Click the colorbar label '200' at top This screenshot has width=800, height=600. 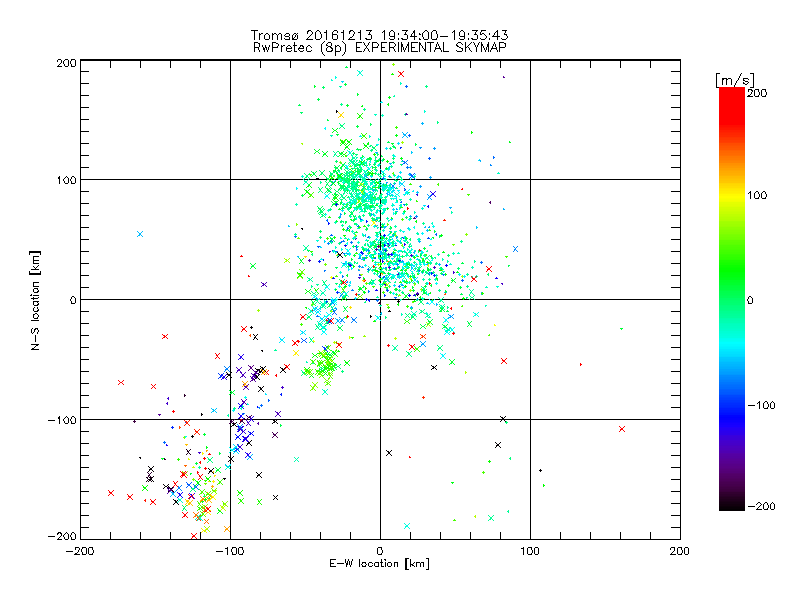coord(757,93)
